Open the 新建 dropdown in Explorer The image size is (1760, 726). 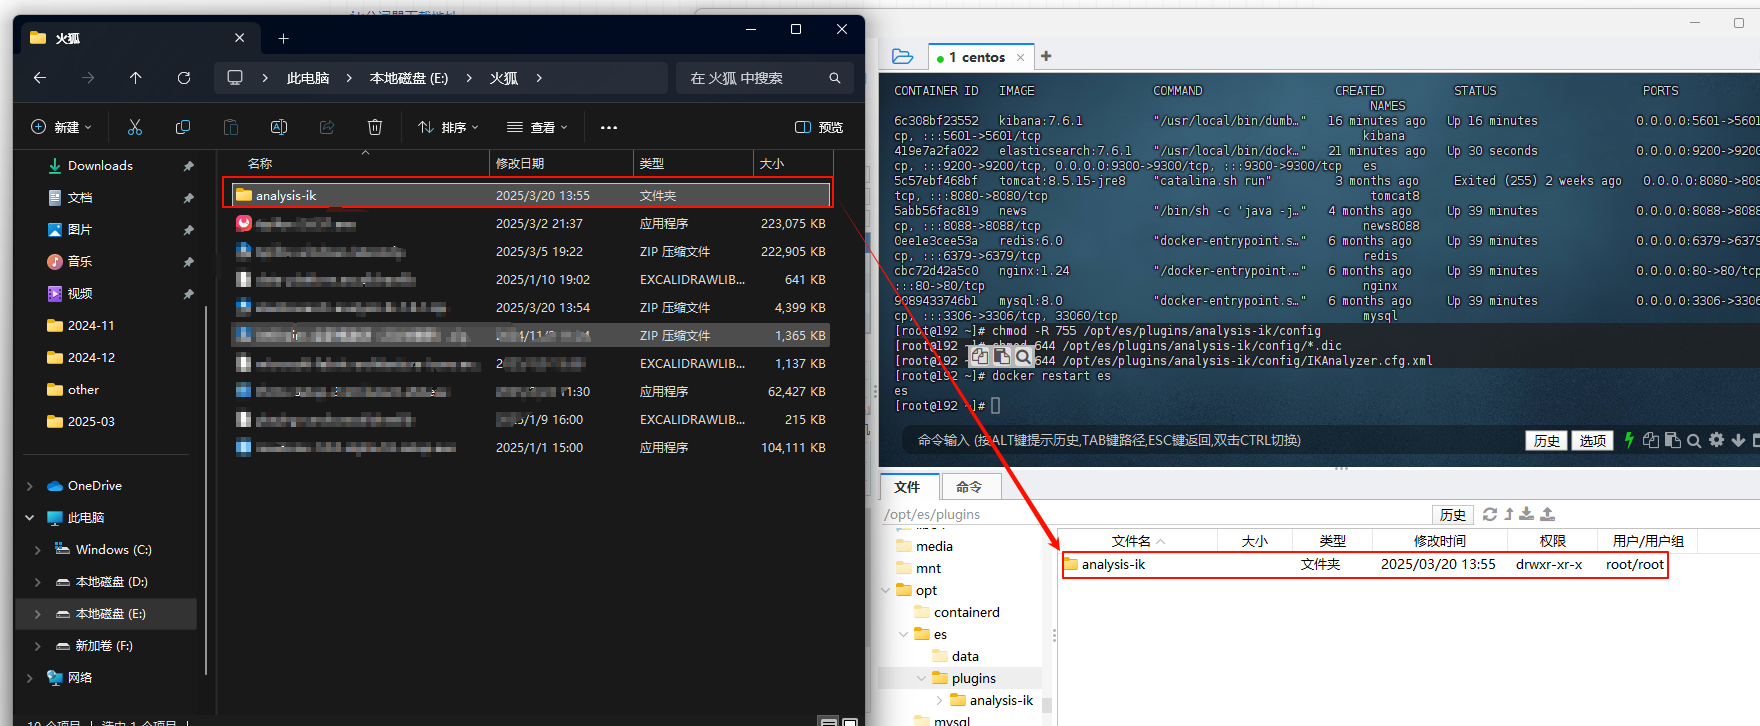click(x=61, y=127)
